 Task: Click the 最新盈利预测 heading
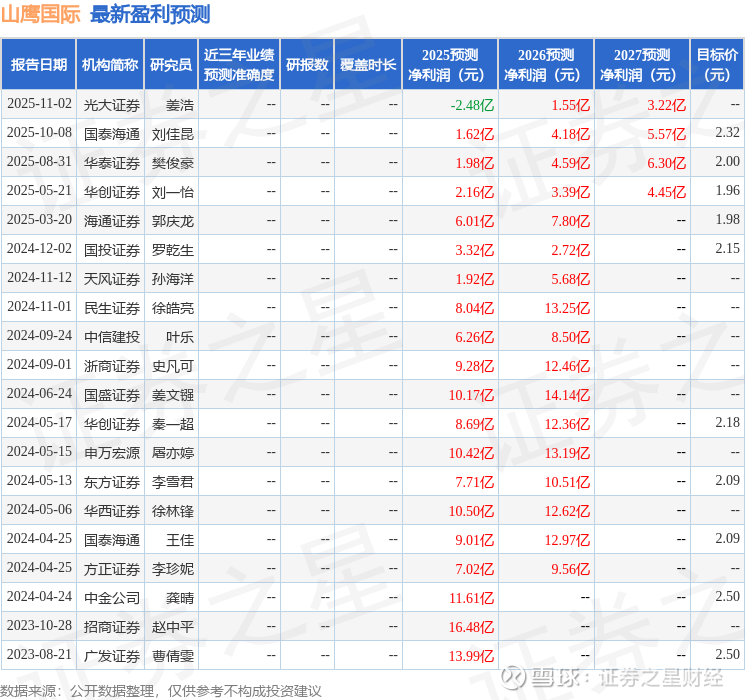[150, 14]
